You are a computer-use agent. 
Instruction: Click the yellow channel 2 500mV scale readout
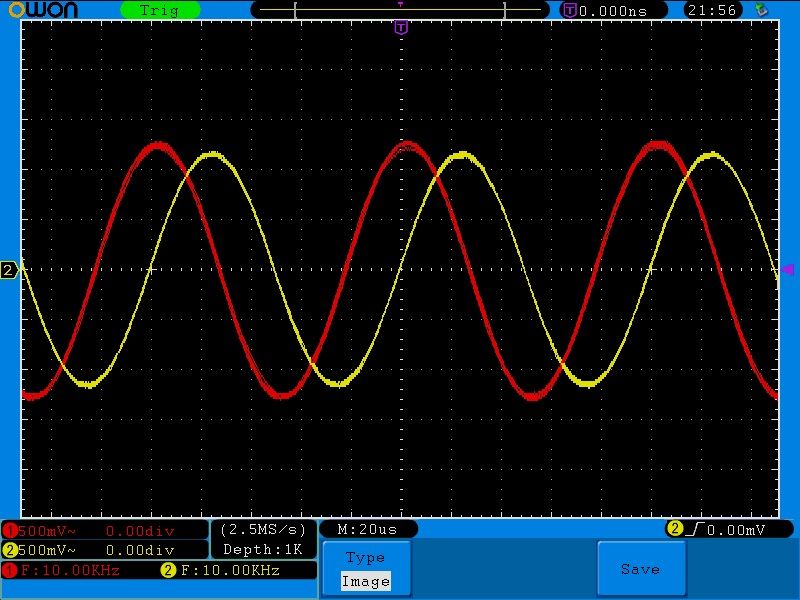[40, 549]
